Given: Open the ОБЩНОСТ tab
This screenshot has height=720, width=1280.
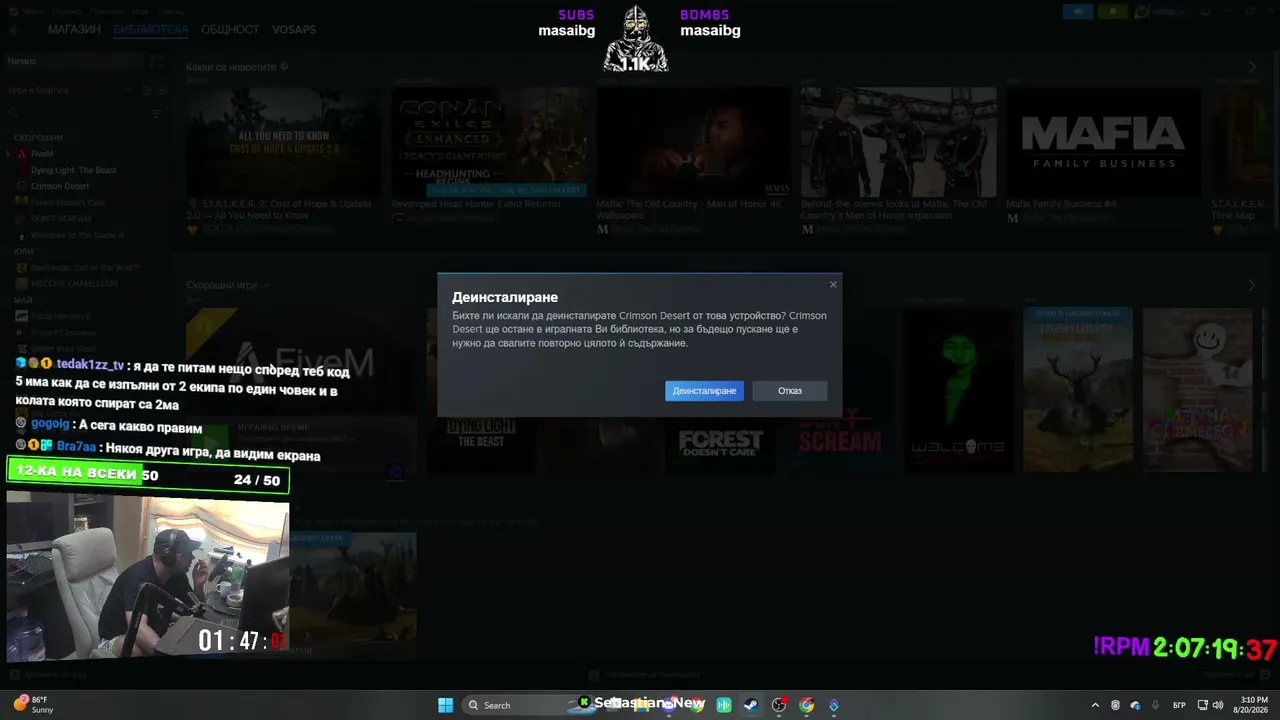Looking at the screenshot, I should pos(230,30).
